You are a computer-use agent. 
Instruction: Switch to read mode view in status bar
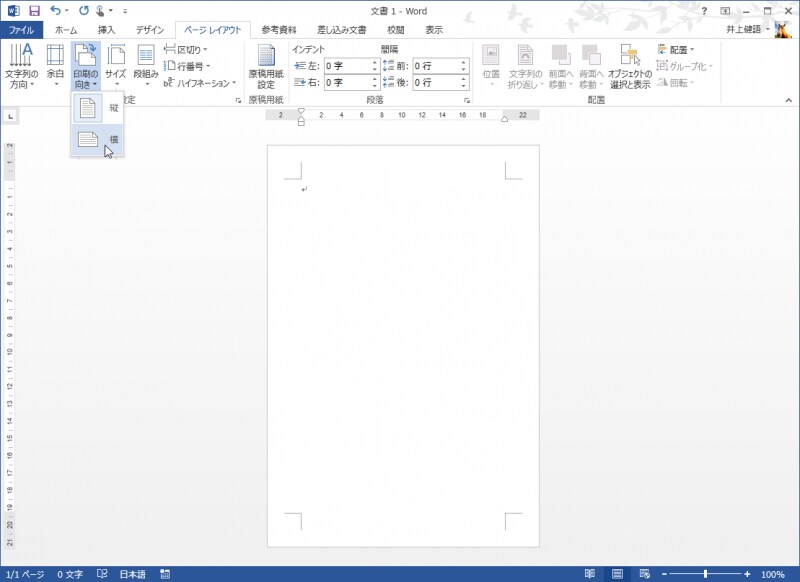pyautogui.click(x=590, y=574)
